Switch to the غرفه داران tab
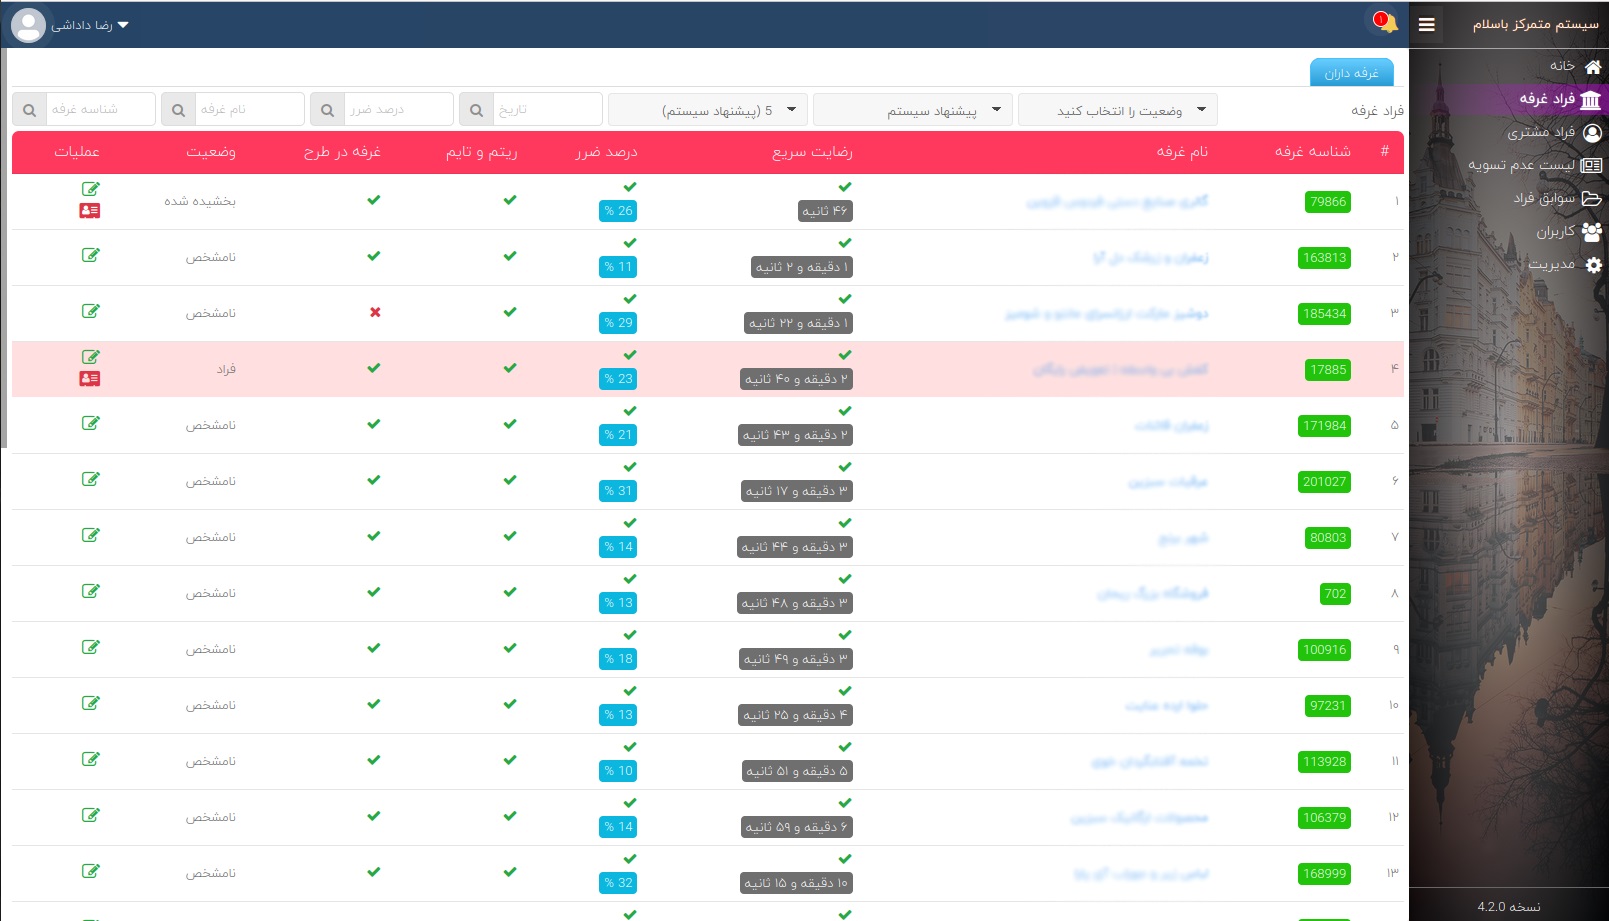The height and width of the screenshot is (921, 1609). (x=1352, y=73)
